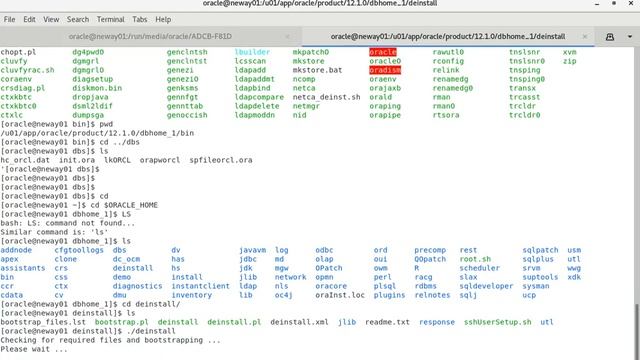Open the Help menu
The image size is (640, 360).
click(x=163, y=19)
